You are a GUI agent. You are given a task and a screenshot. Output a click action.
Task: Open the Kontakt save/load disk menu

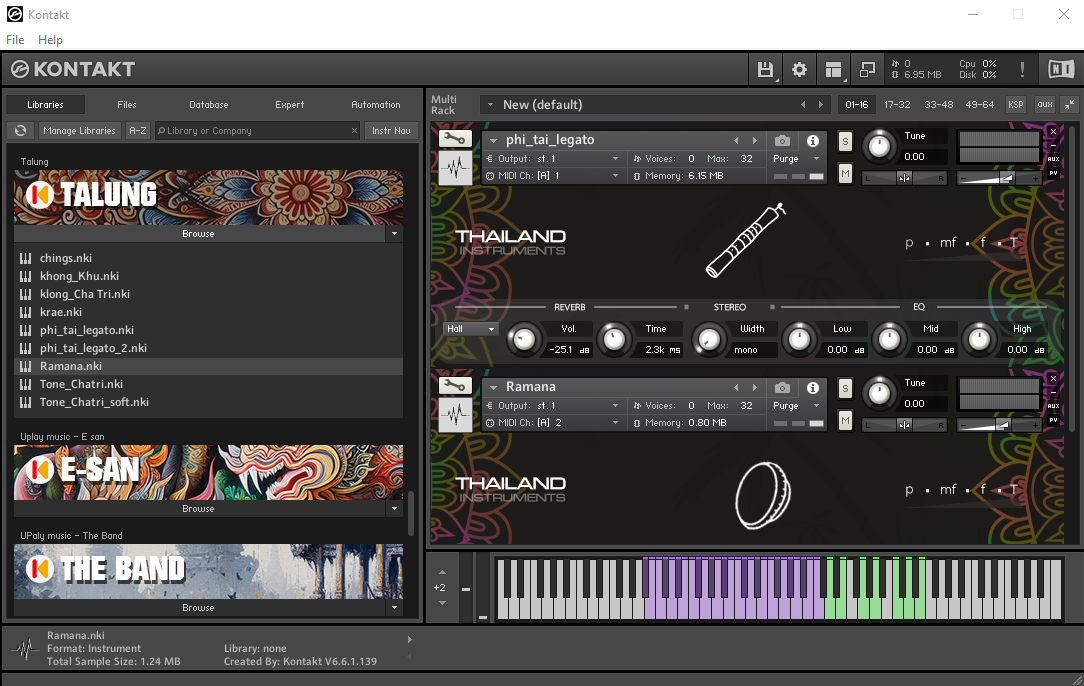[x=765, y=69]
